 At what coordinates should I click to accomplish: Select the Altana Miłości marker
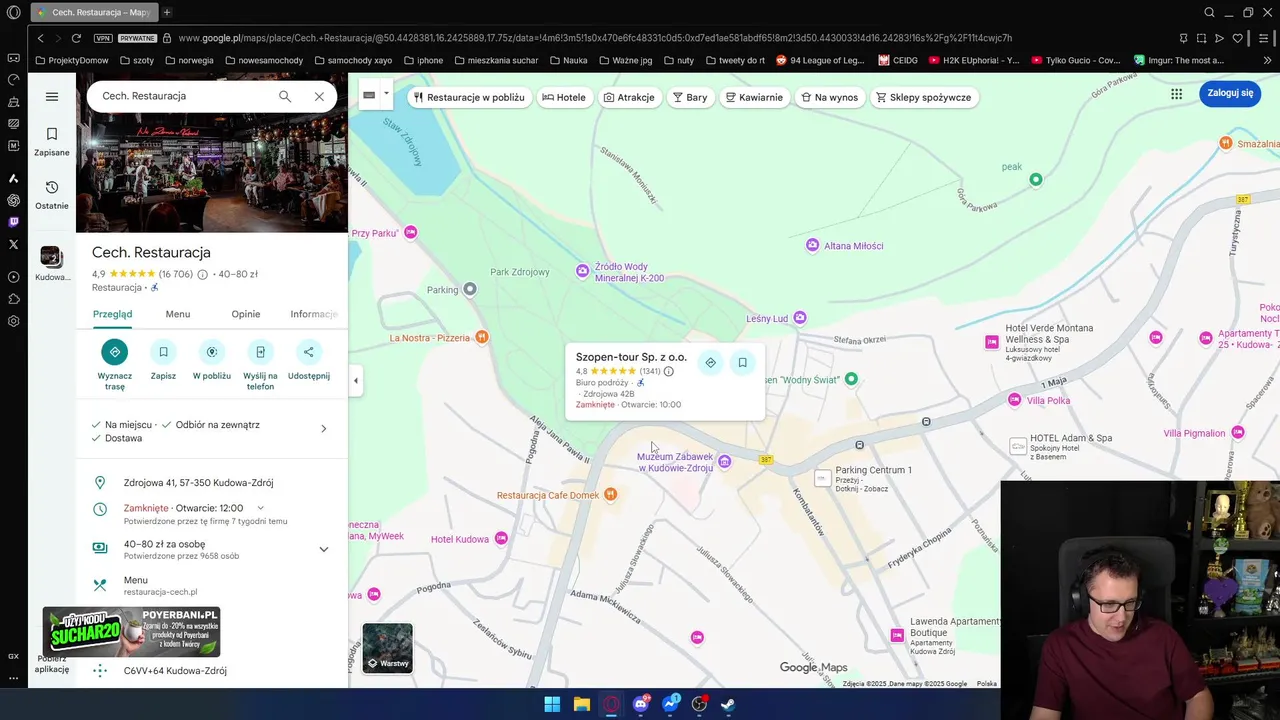pyautogui.click(x=813, y=245)
